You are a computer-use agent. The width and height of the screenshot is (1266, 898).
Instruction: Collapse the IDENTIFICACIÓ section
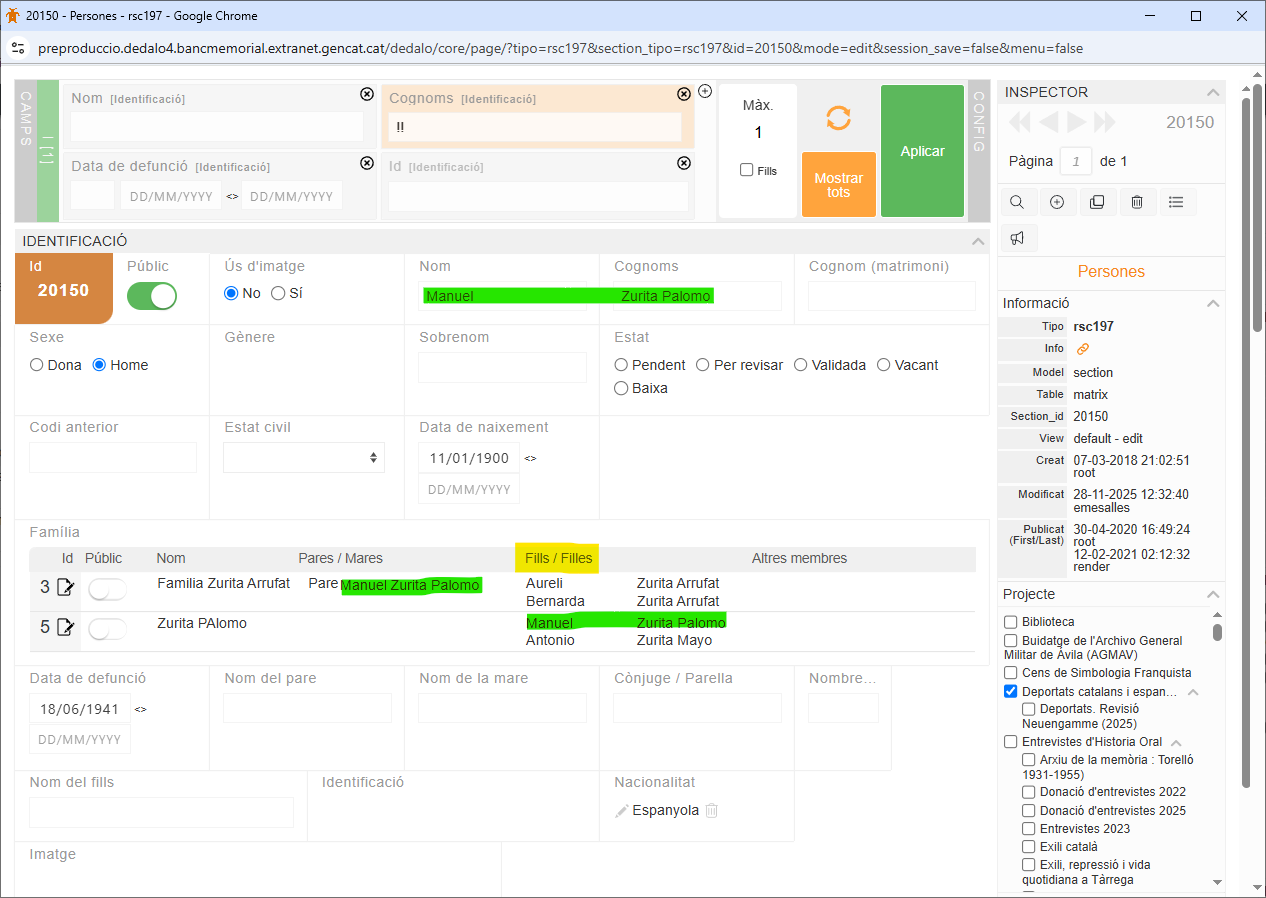coord(977,241)
